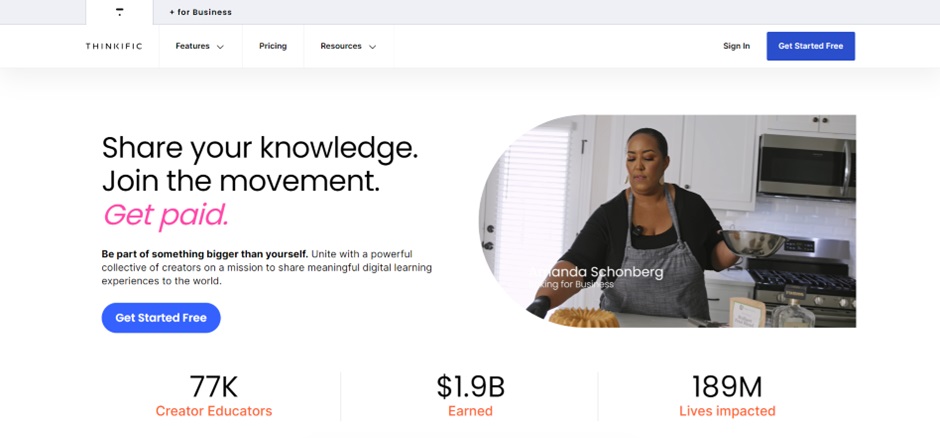Click the Sign In link
The image size is (940, 438).
click(736, 46)
